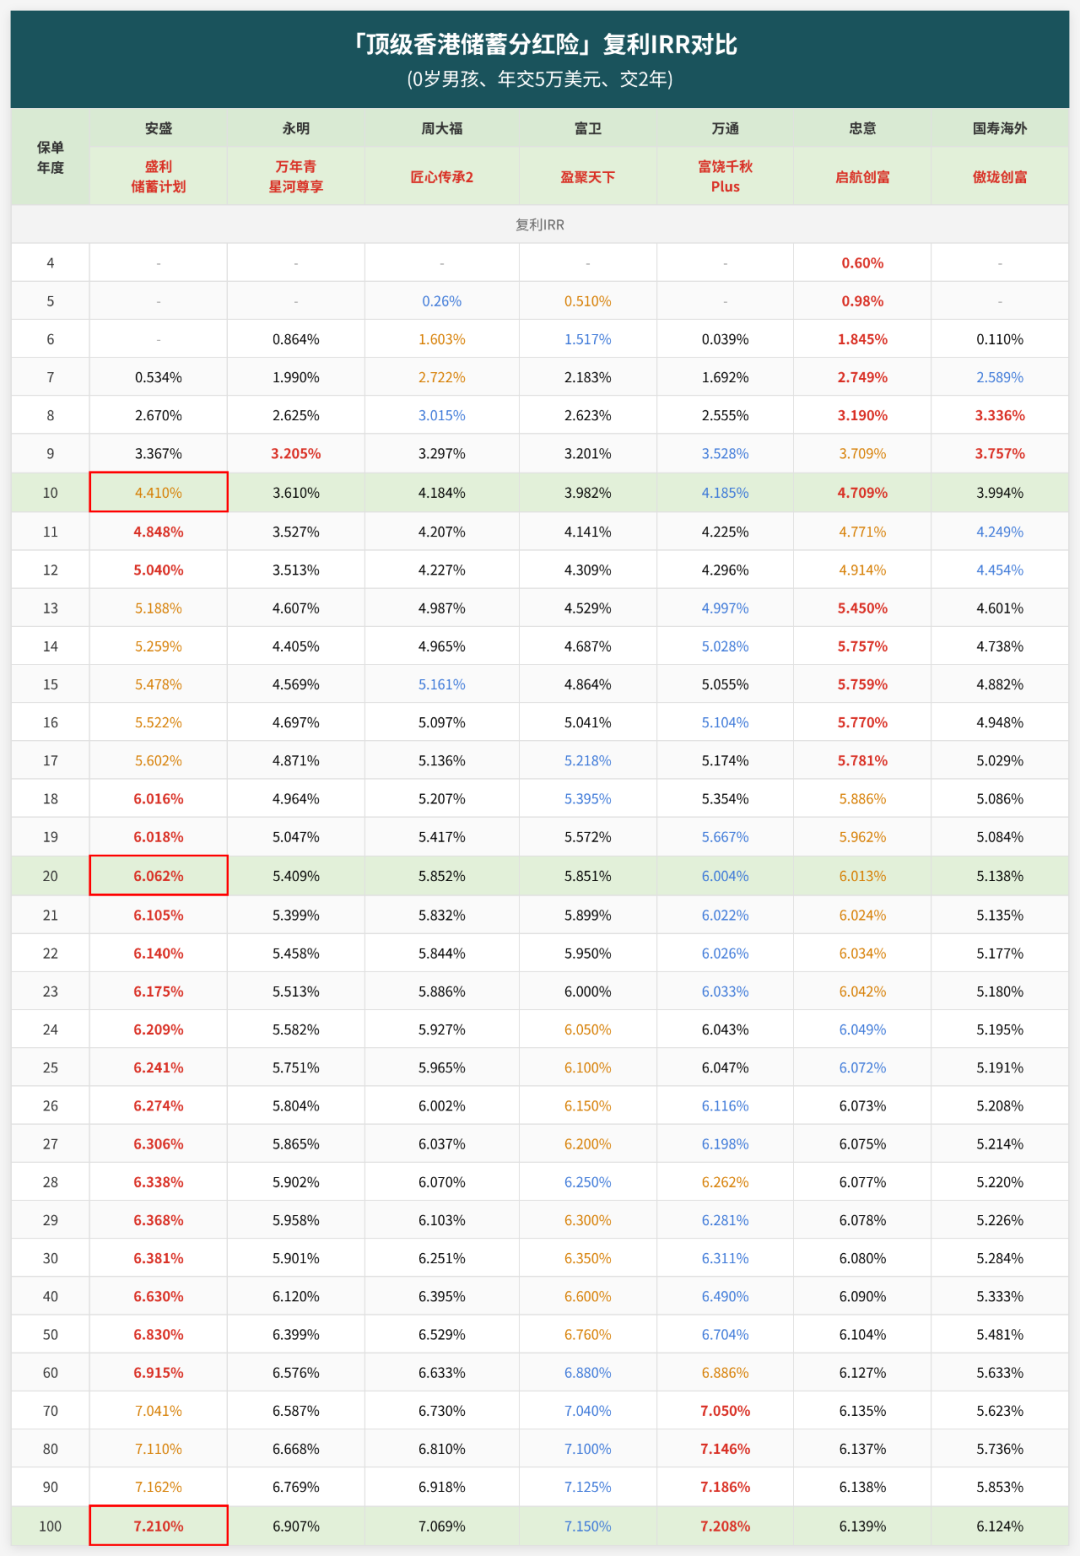Click the 万年青星河尊享 product name
Image resolution: width=1080 pixels, height=1556 pixels.
point(296,177)
